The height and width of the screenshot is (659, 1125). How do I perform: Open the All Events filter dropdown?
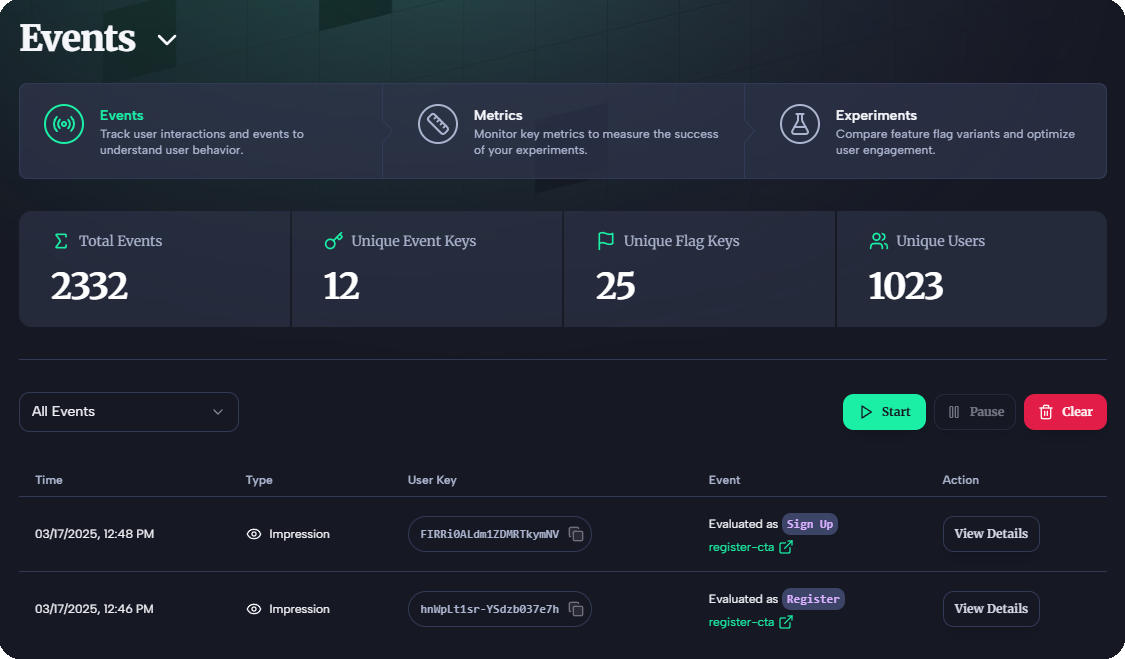(128, 411)
